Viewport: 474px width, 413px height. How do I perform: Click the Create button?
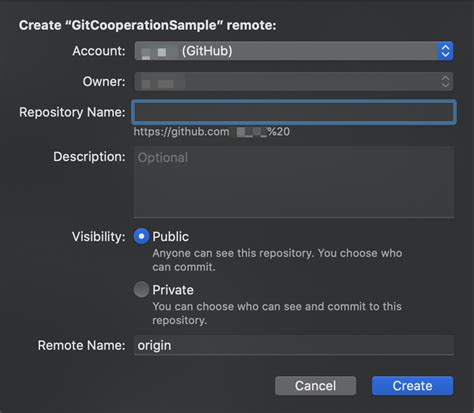(x=412, y=386)
